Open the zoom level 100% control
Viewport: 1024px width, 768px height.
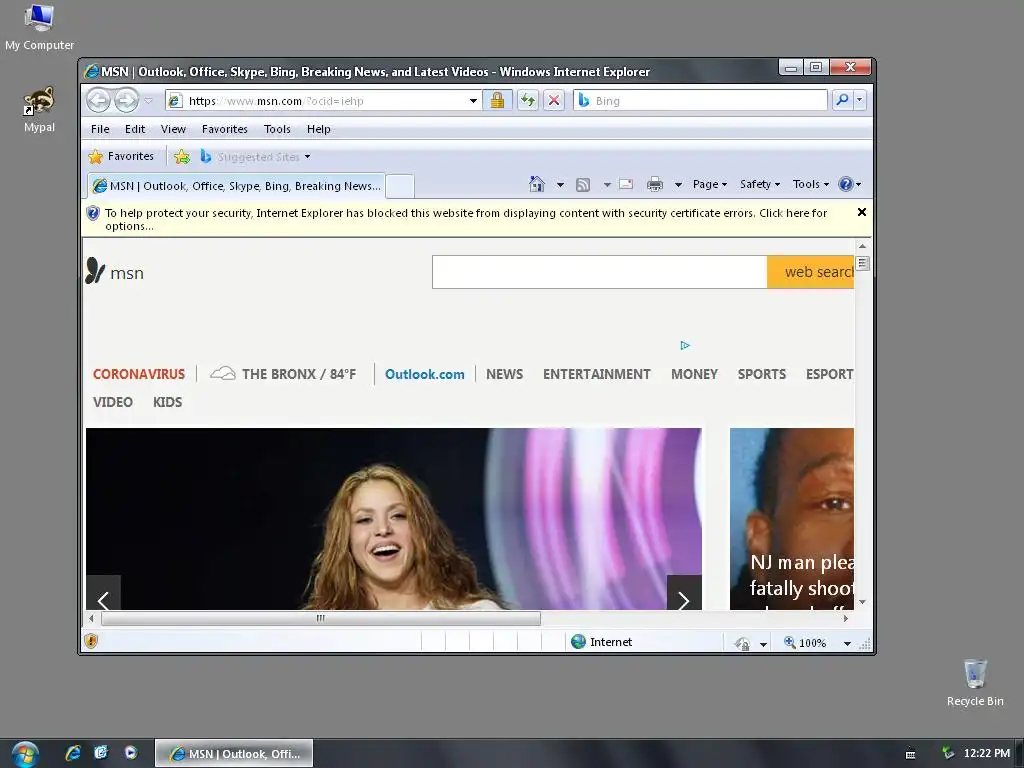tap(805, 643)
